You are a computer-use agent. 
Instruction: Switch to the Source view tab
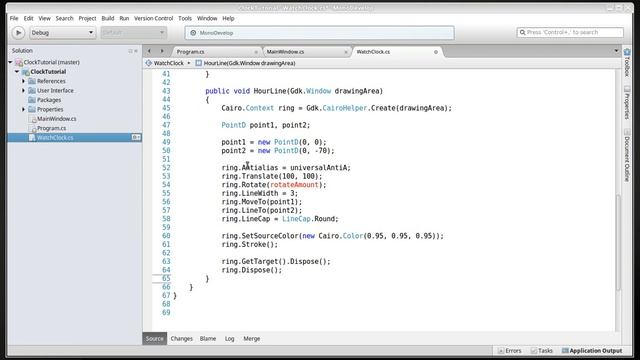tap(154, 339)
